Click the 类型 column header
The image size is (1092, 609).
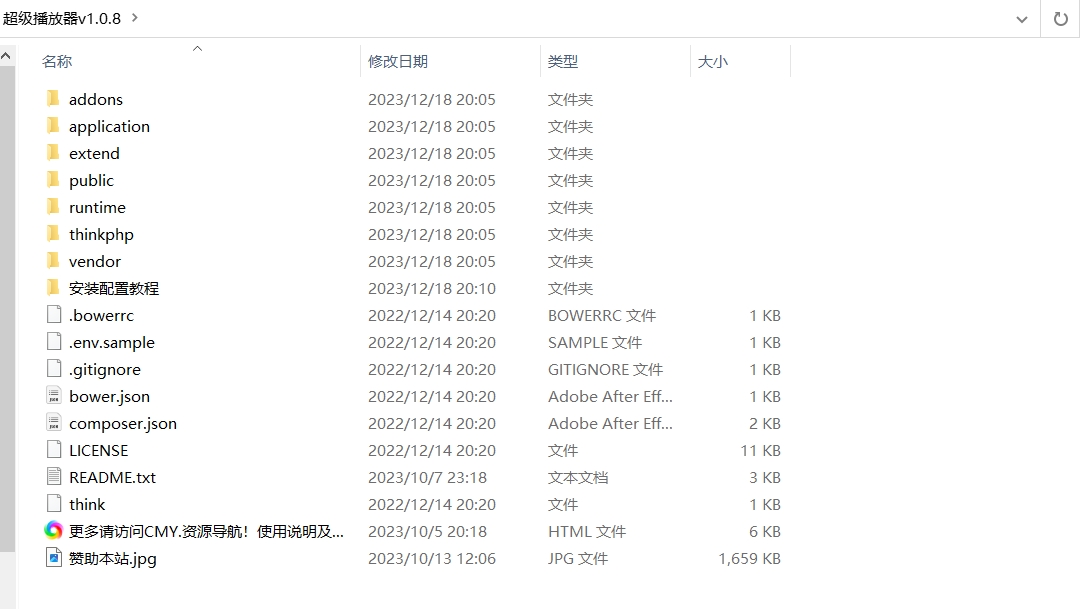(563, 62)
